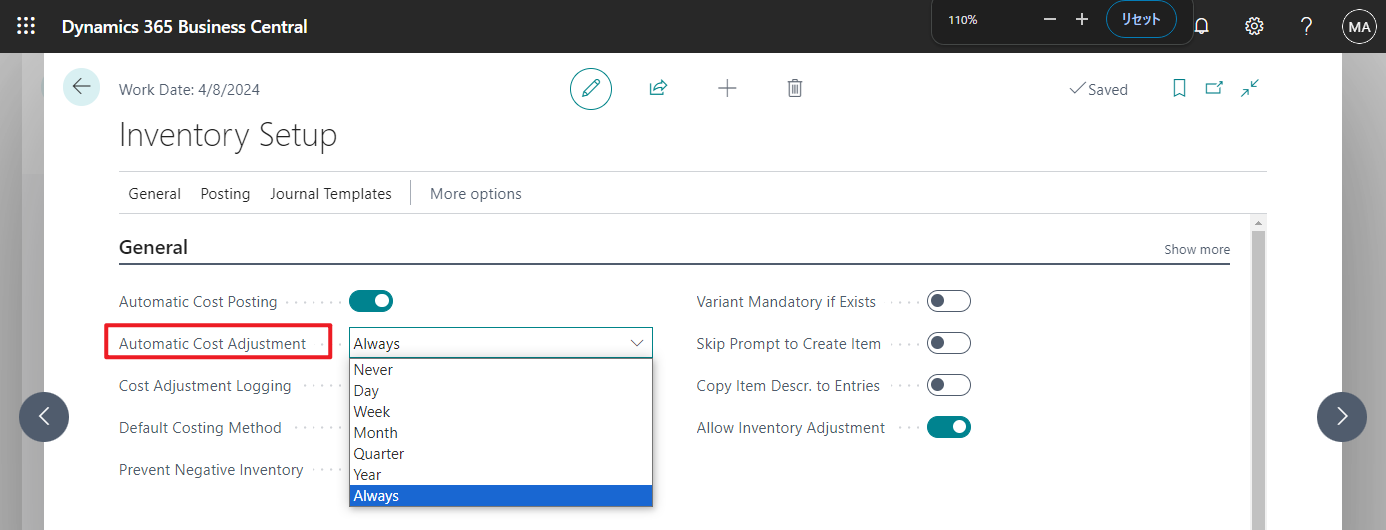
Task: Choose Month in Automatic Cost Adjustment list
Action: click(x=375, y=433)
